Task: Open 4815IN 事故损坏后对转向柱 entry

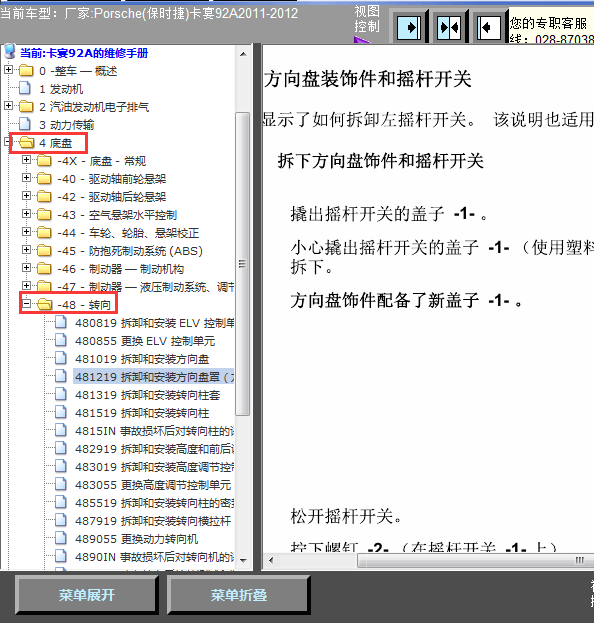Action: 154,431
